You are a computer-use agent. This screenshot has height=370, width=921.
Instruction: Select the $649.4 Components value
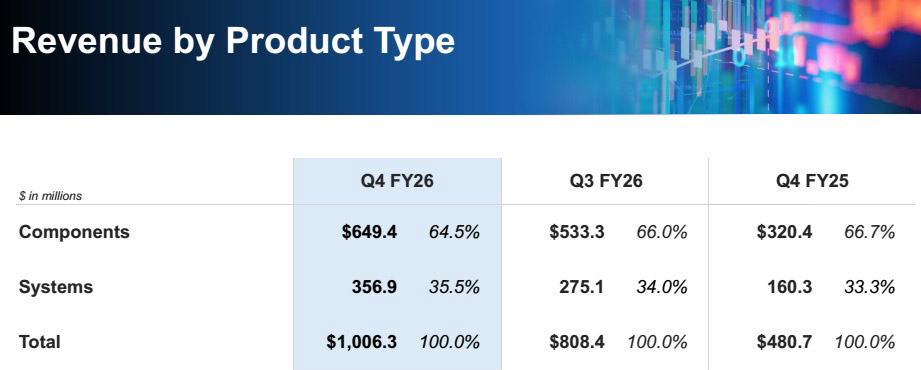coord(369,232)
